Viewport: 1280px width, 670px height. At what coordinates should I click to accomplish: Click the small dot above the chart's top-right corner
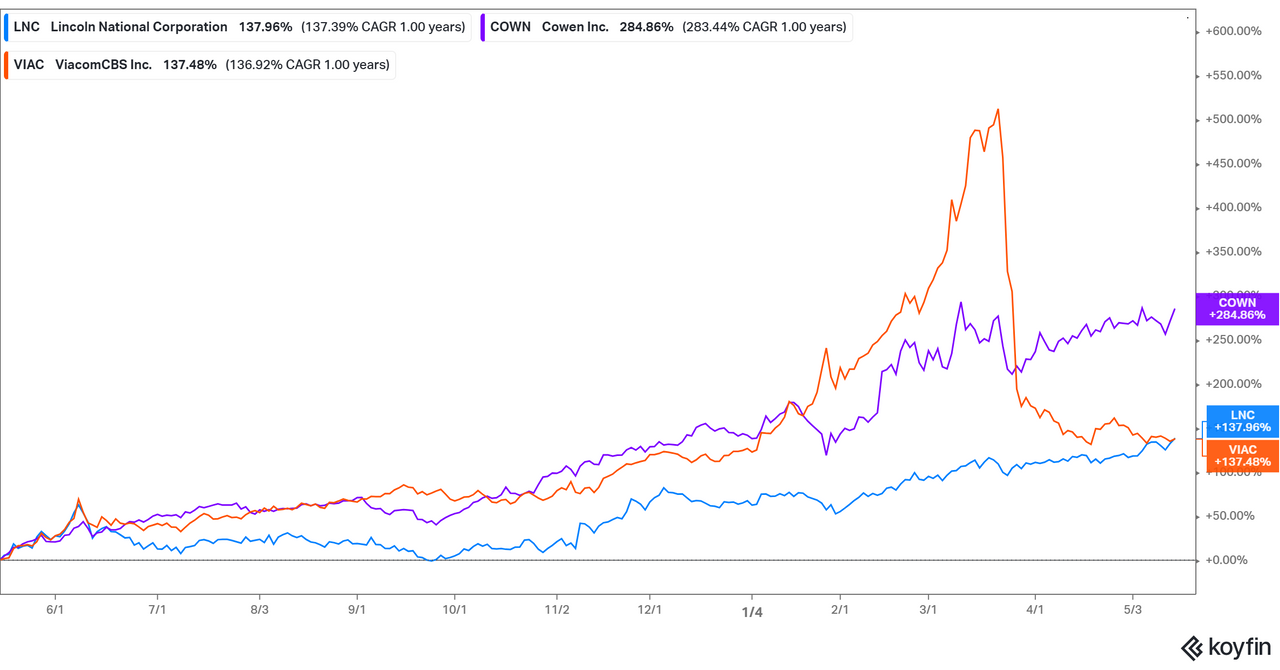(1186, 16)
